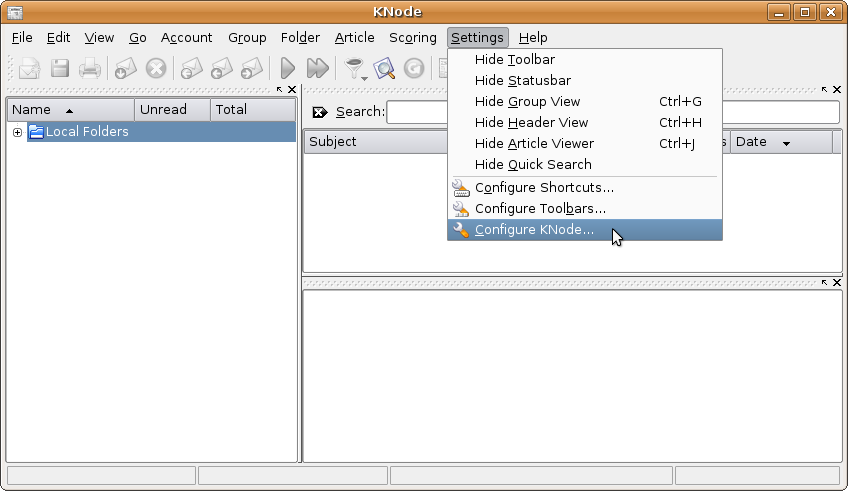Sort by the Unread column header

tap(173, 110)
